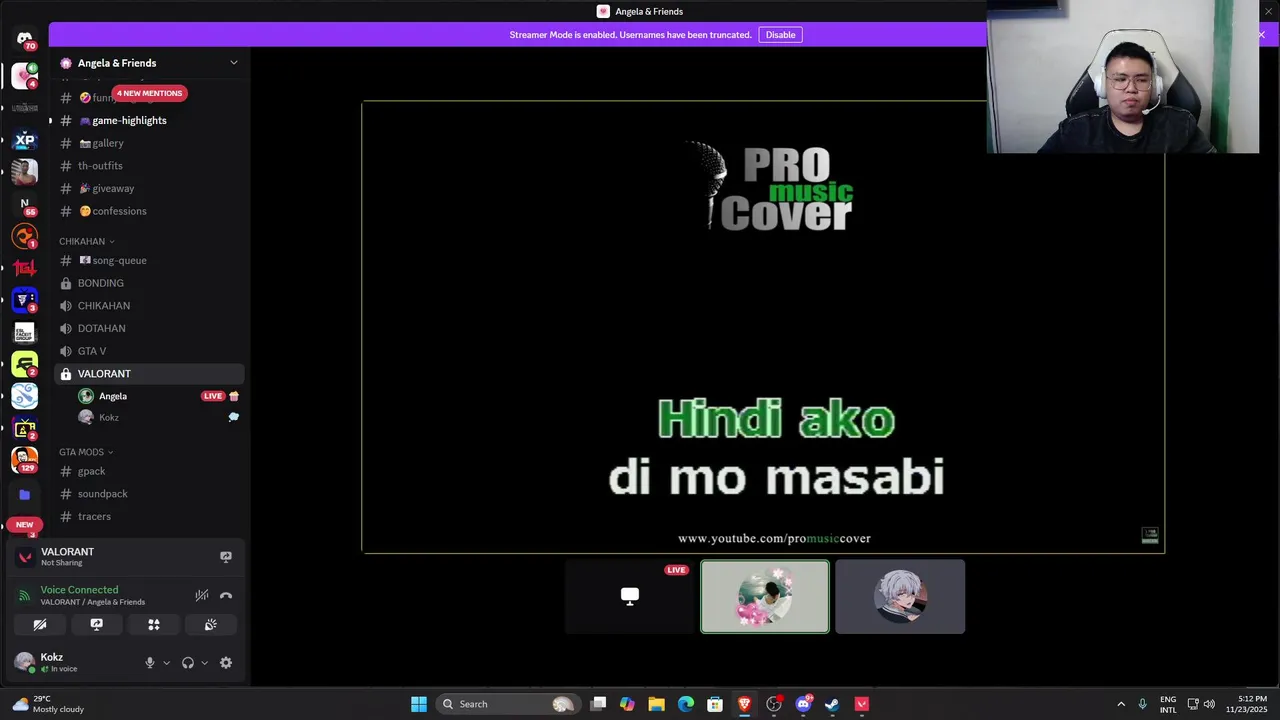Open Brave browser from taskbar
The width and height of the screenshot is (1280, 720).
point(744,704)
